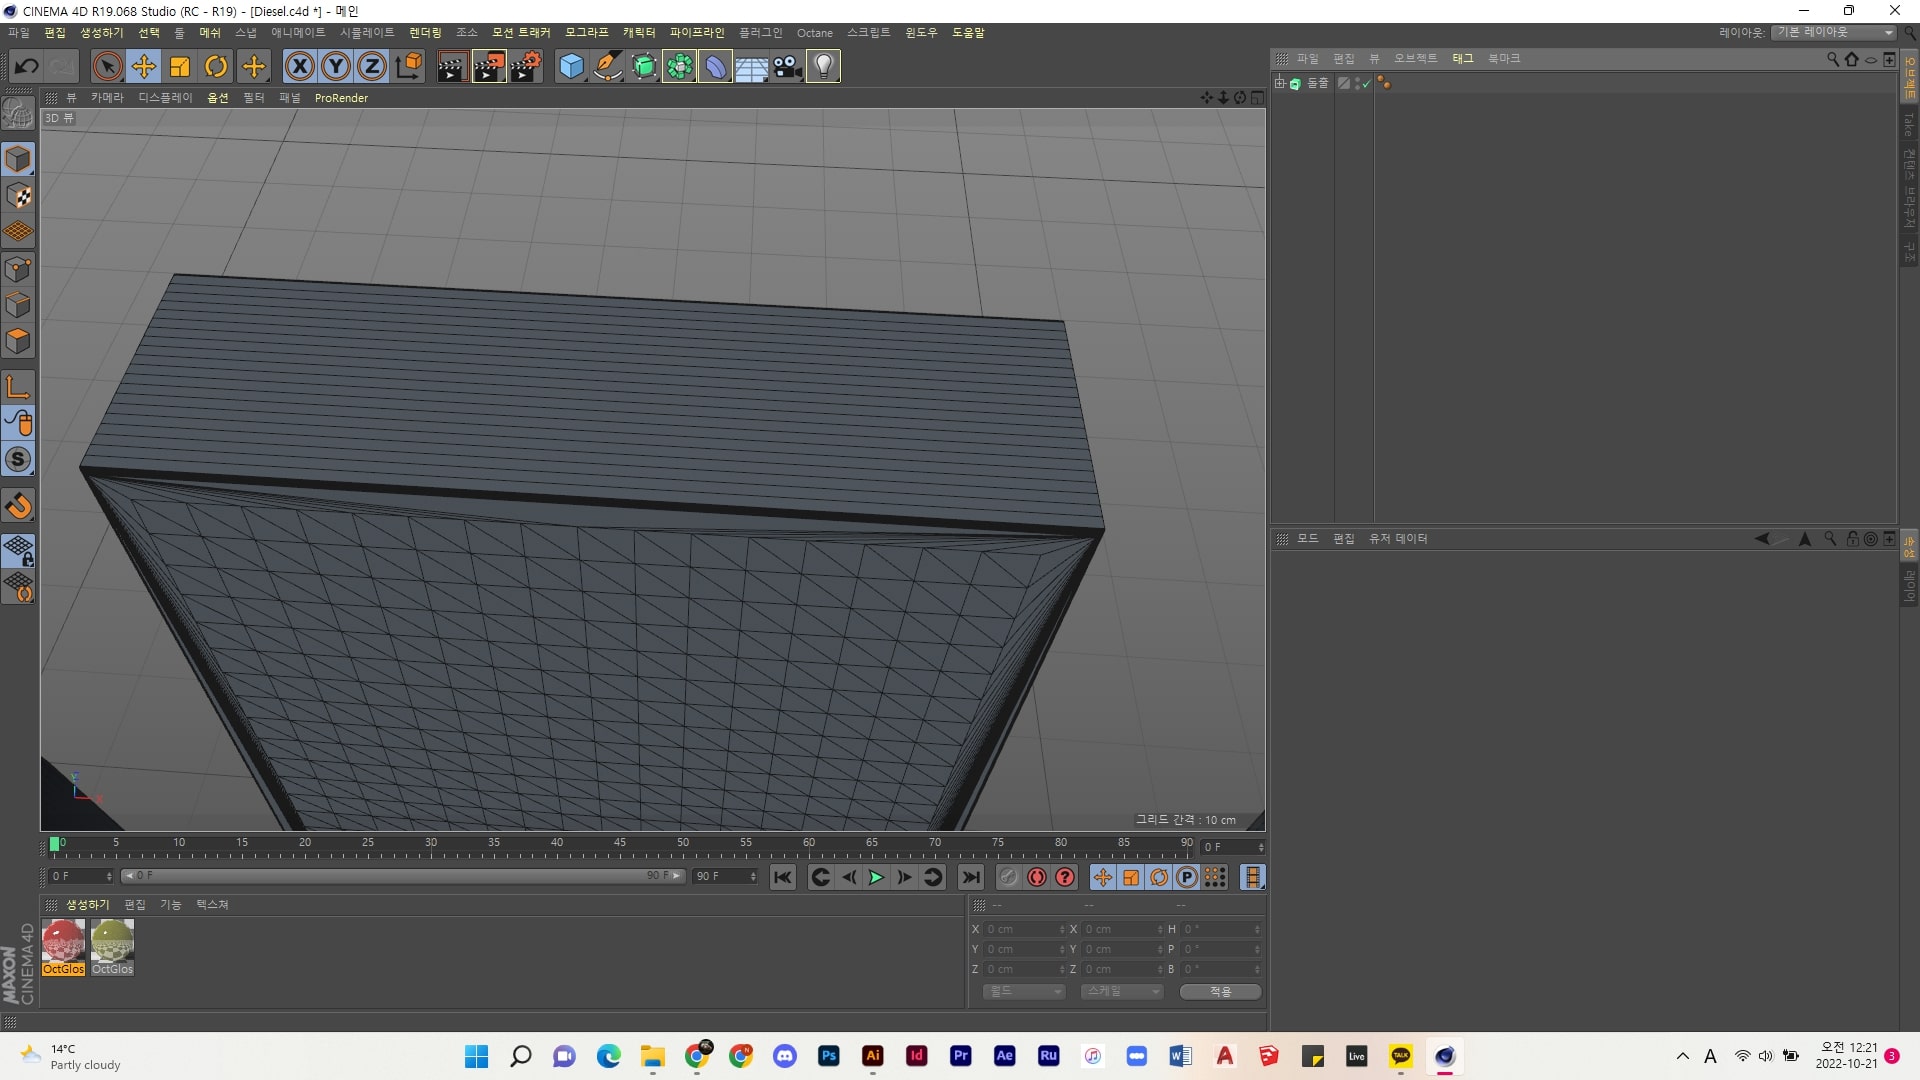Click the Axis mode L icon
1920x1080 pixels.
pyautogui.click(x=18, y=387)
